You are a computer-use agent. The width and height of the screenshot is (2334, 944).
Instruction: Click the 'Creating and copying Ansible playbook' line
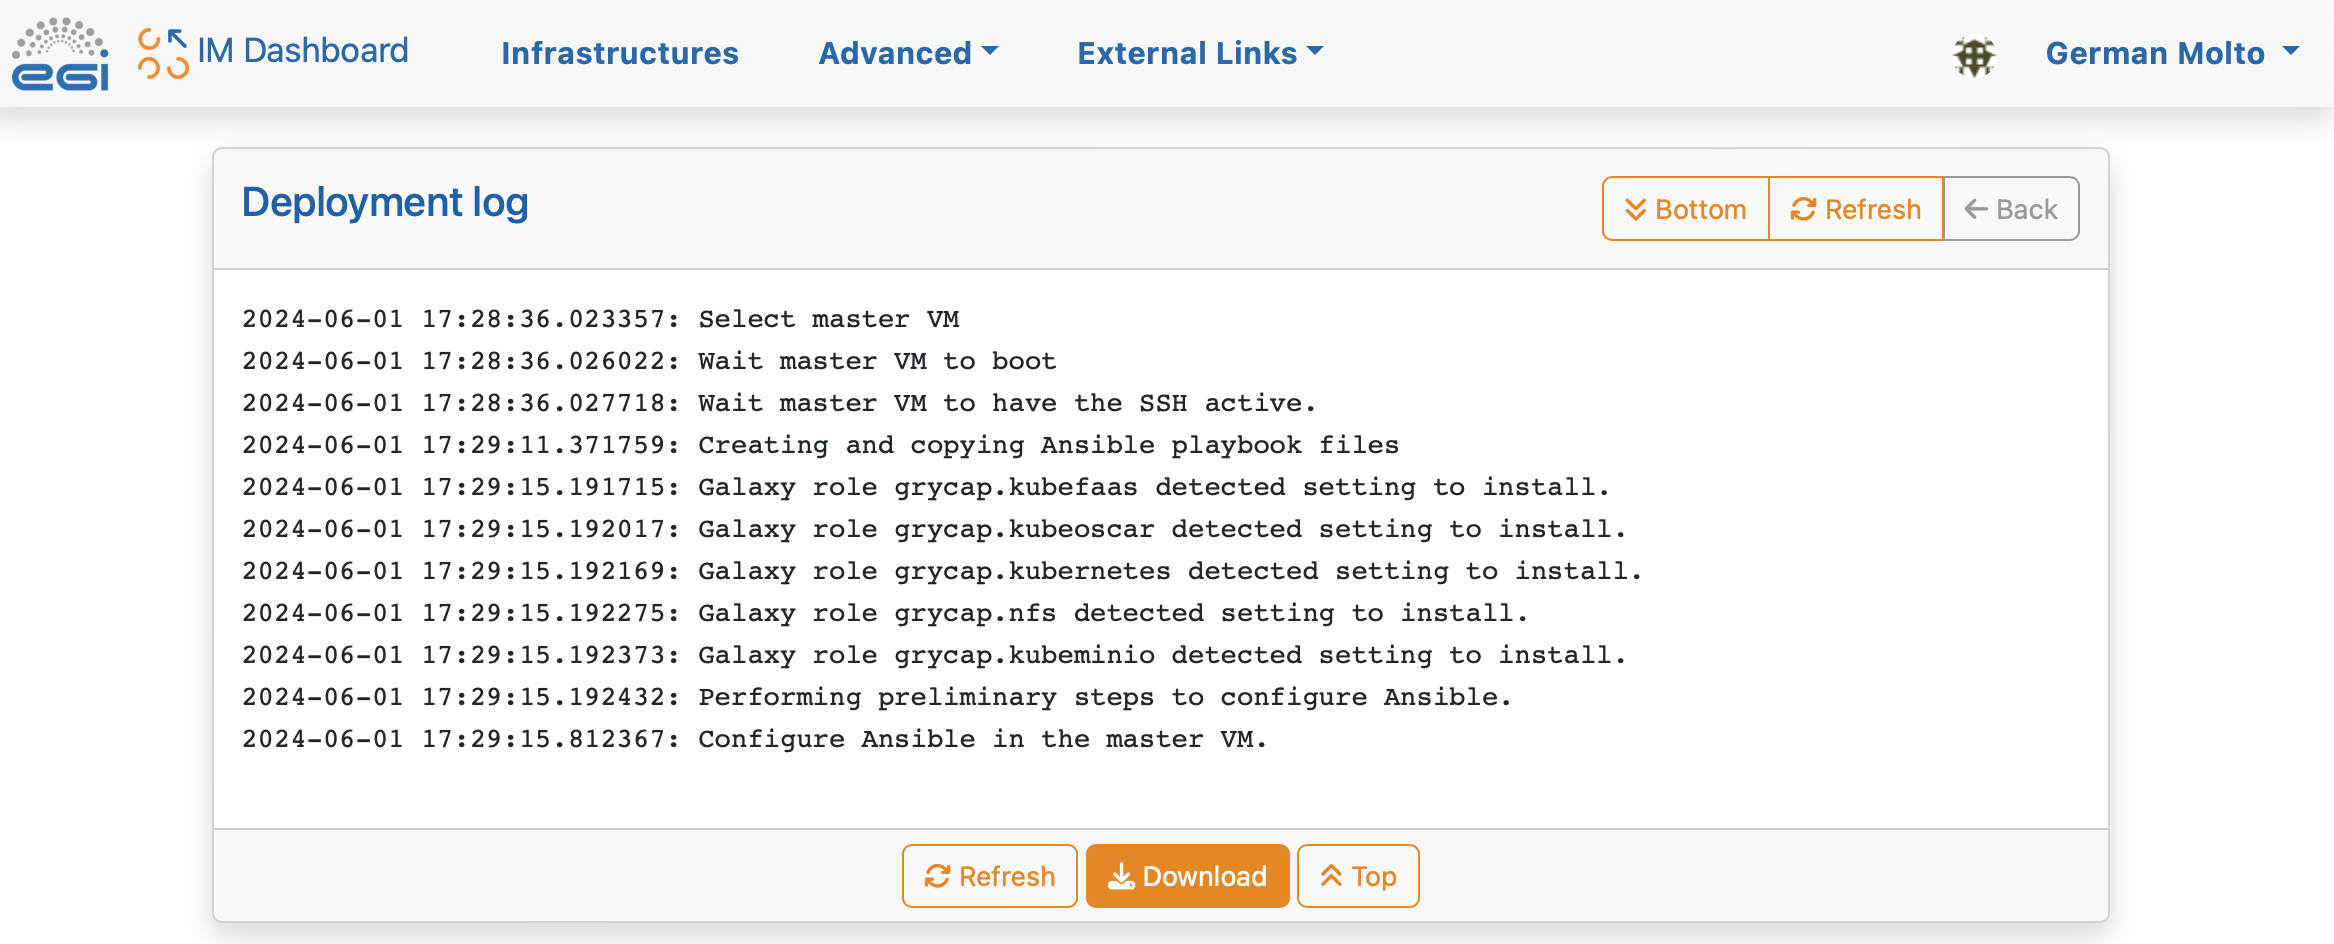[820, 445]
